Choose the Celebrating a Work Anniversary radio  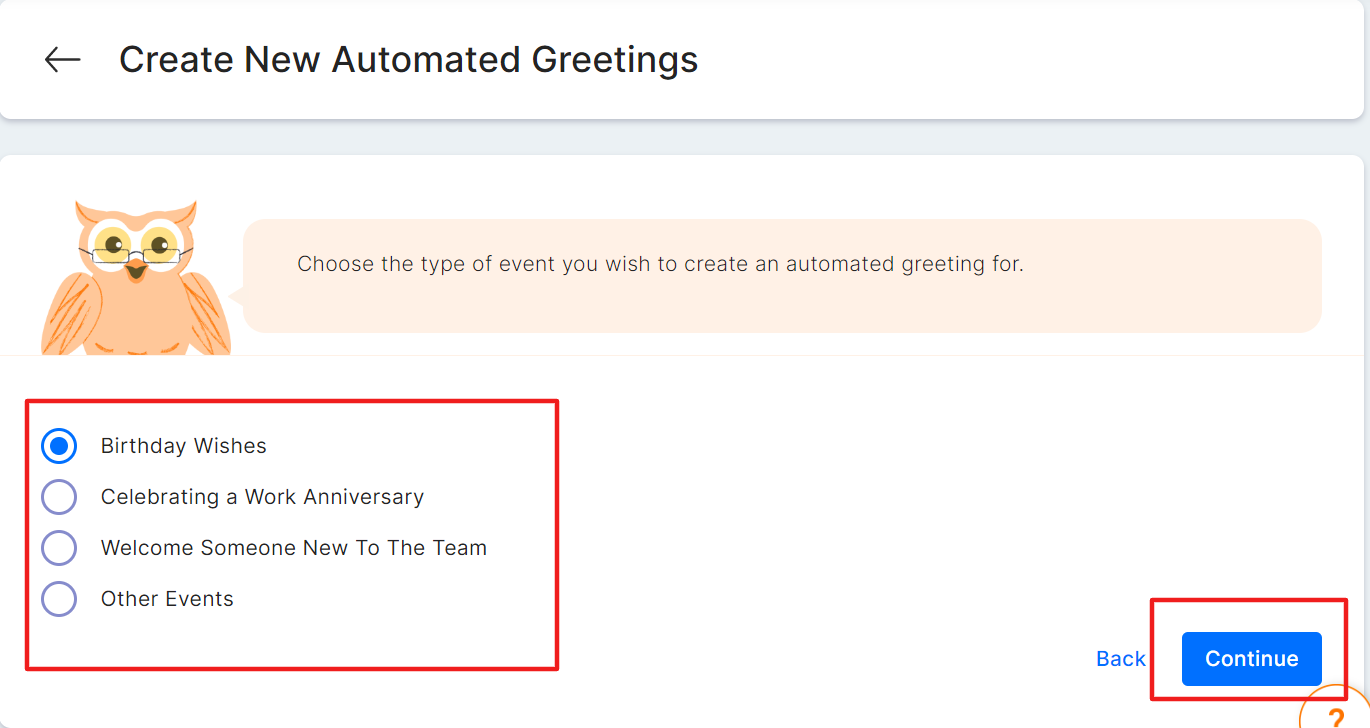[59, 497]
